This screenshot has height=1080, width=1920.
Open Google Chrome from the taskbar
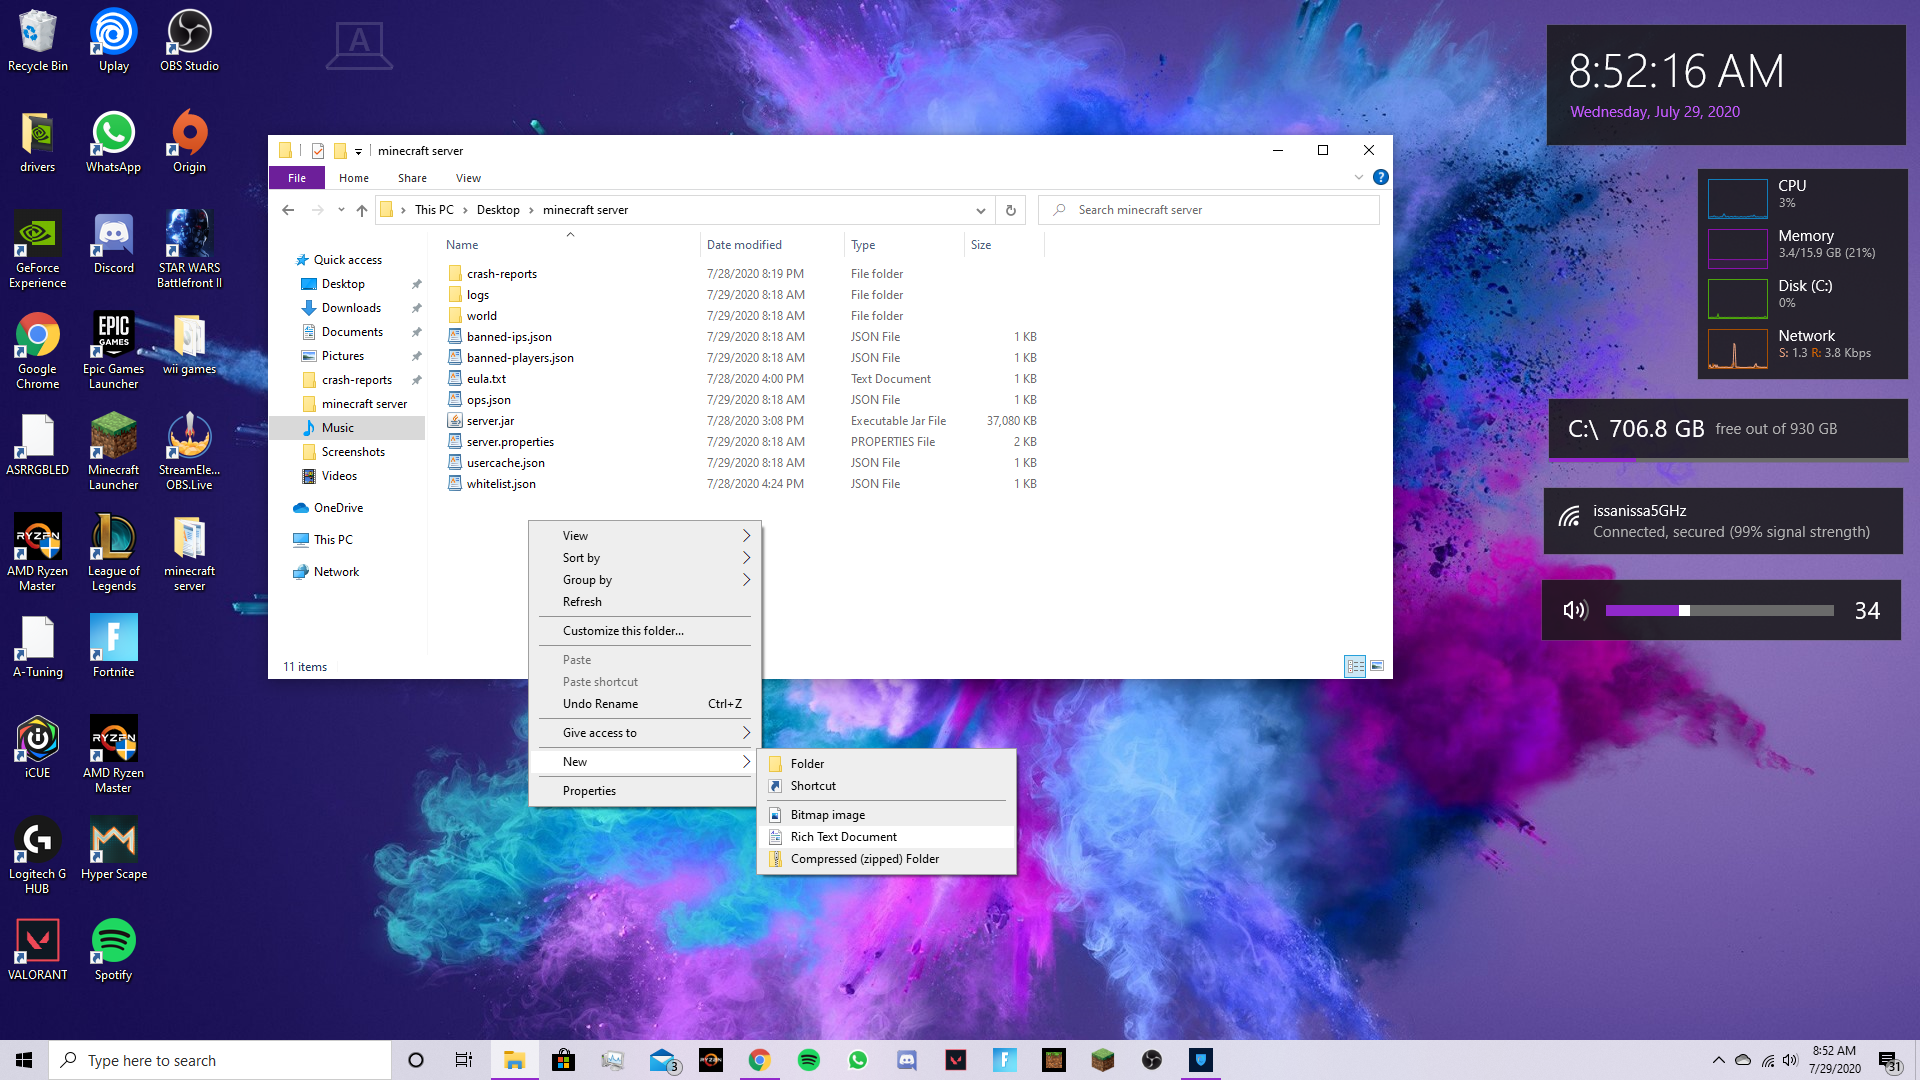pyautogui.click(x=760, y=1060)
